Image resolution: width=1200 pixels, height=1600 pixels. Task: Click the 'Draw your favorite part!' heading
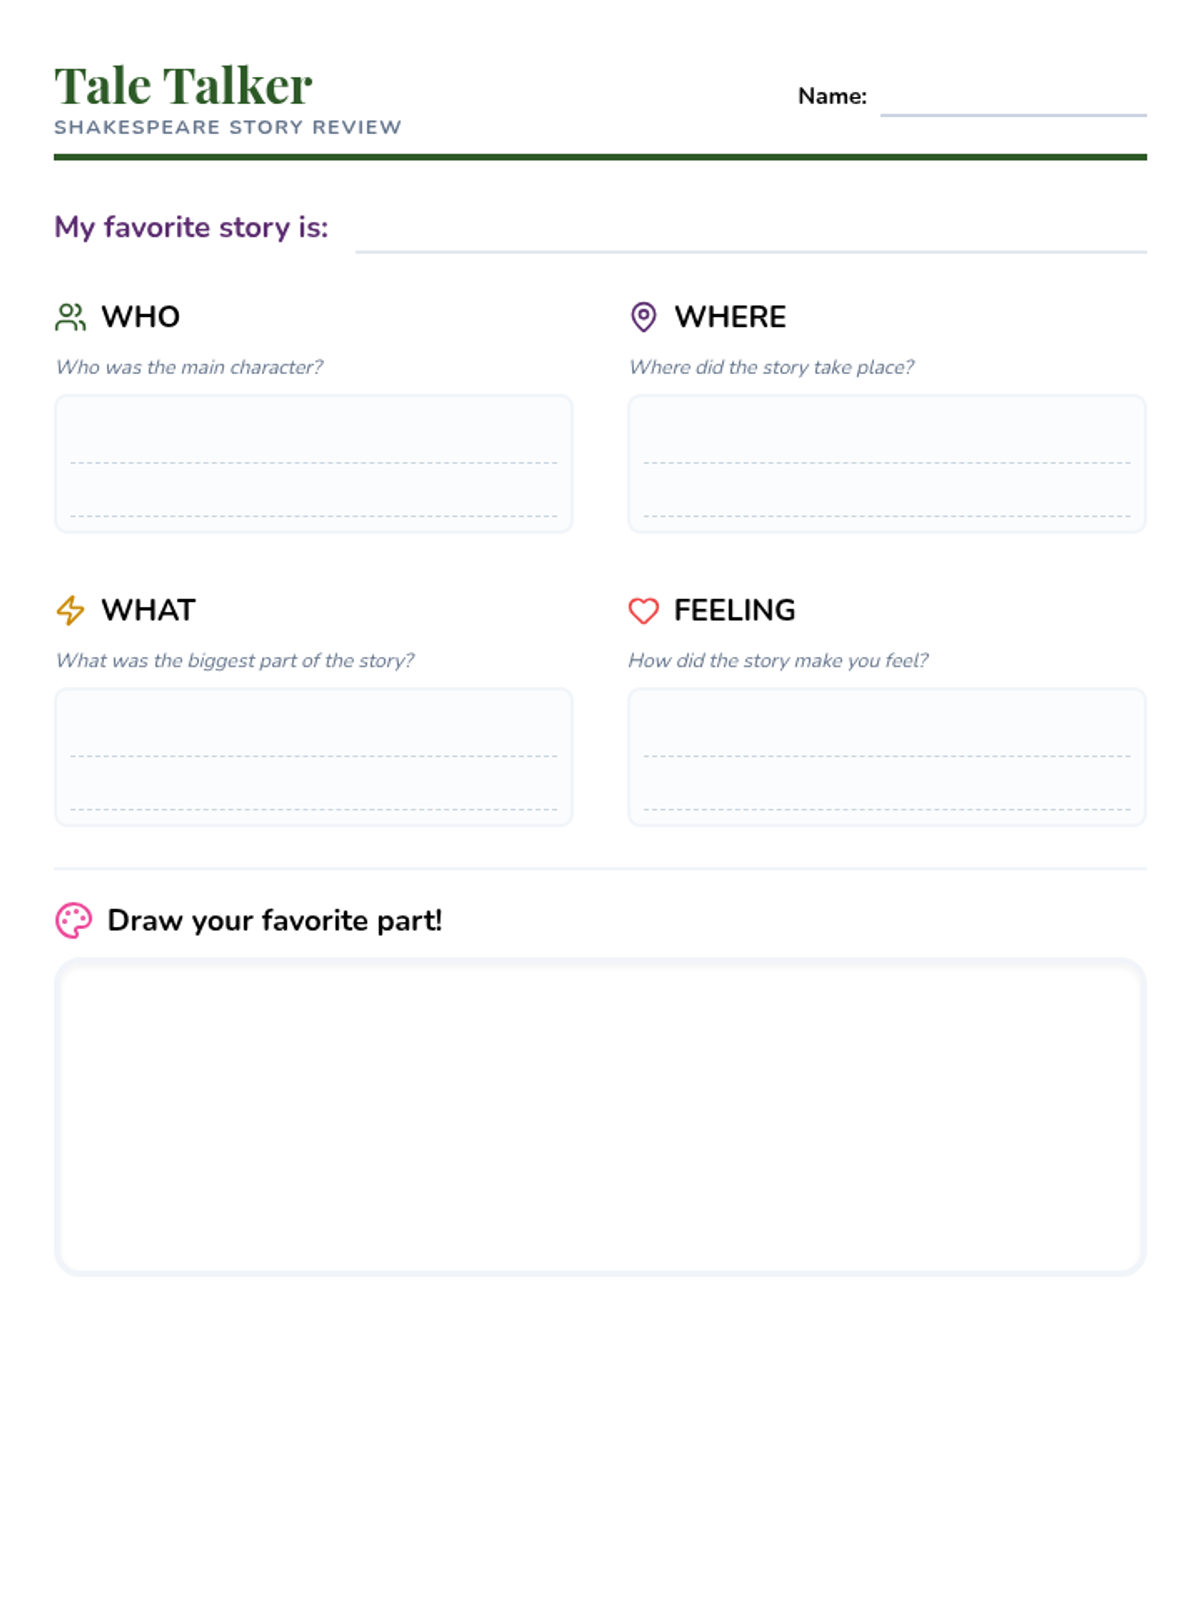pos(274,920)
